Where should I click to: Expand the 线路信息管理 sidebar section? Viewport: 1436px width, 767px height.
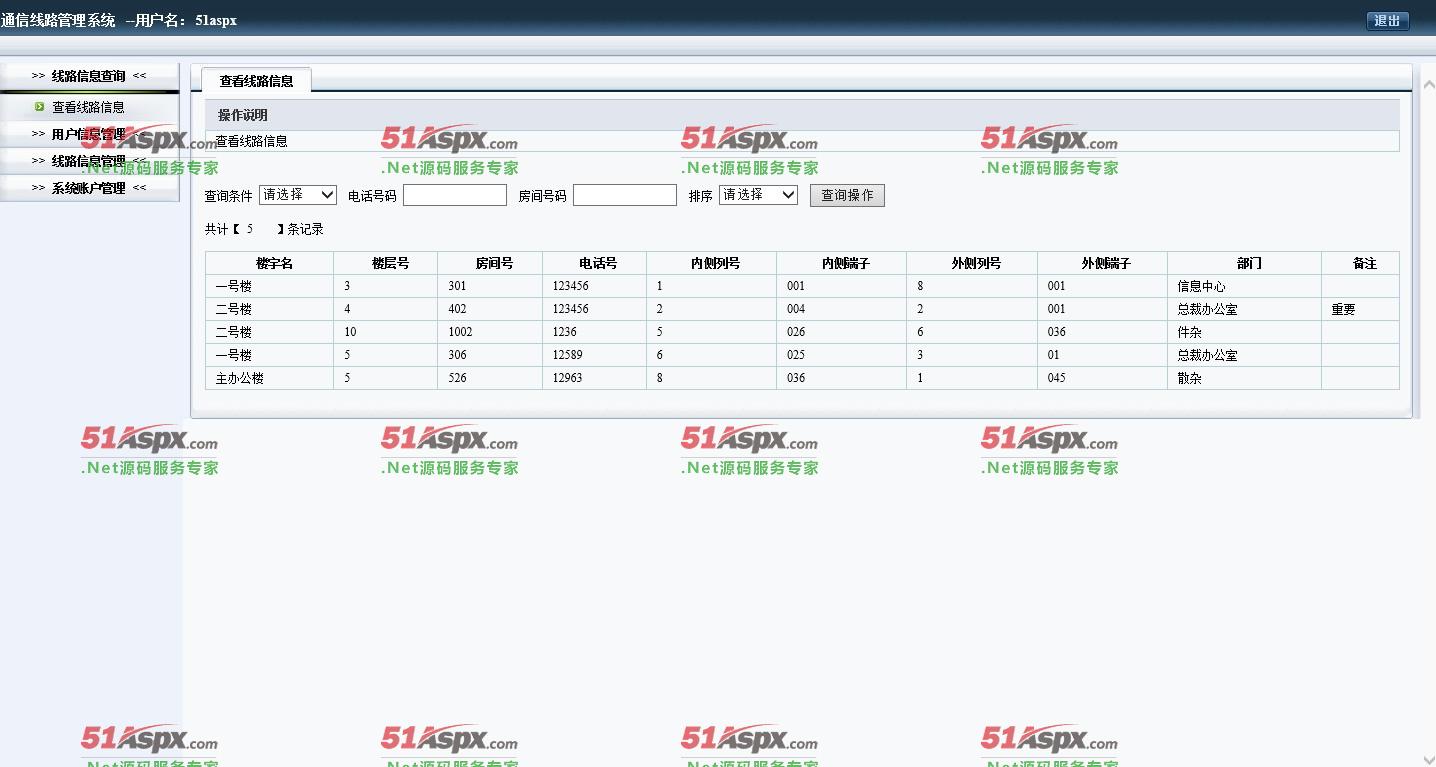pos(89,161)
